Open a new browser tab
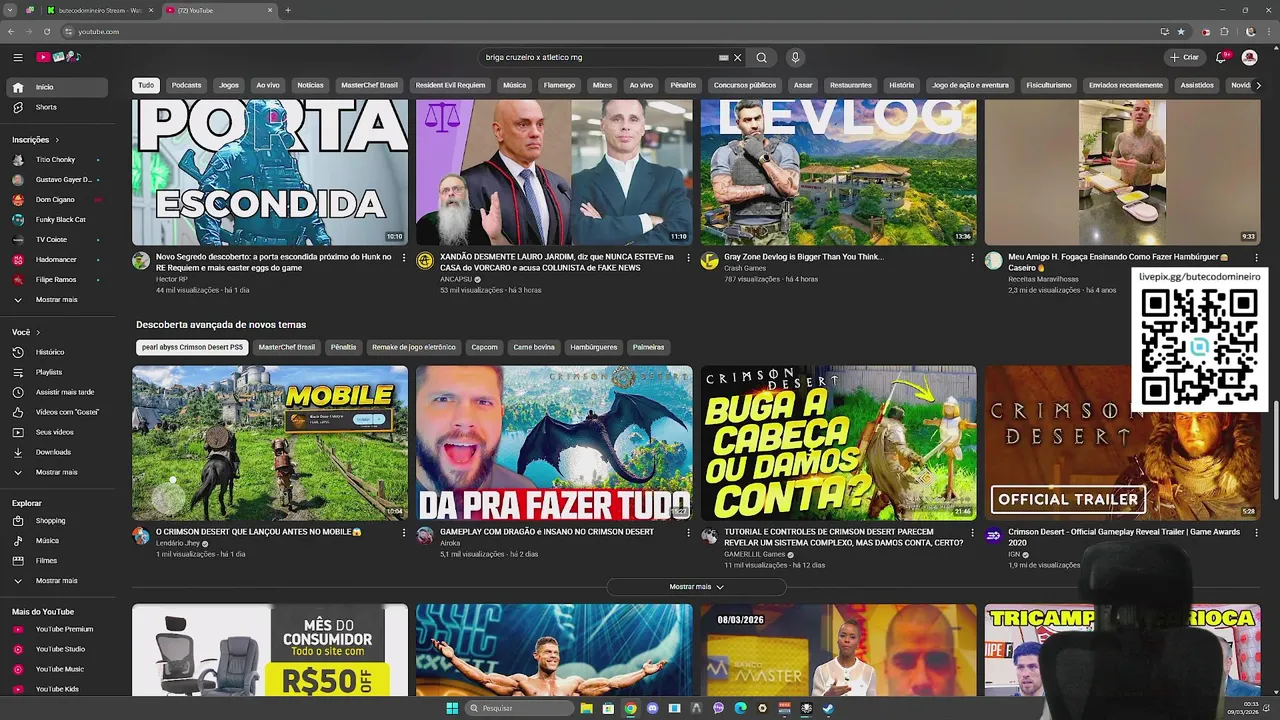The height and width of the screenshot is (720, 1280). click(288, 10)
